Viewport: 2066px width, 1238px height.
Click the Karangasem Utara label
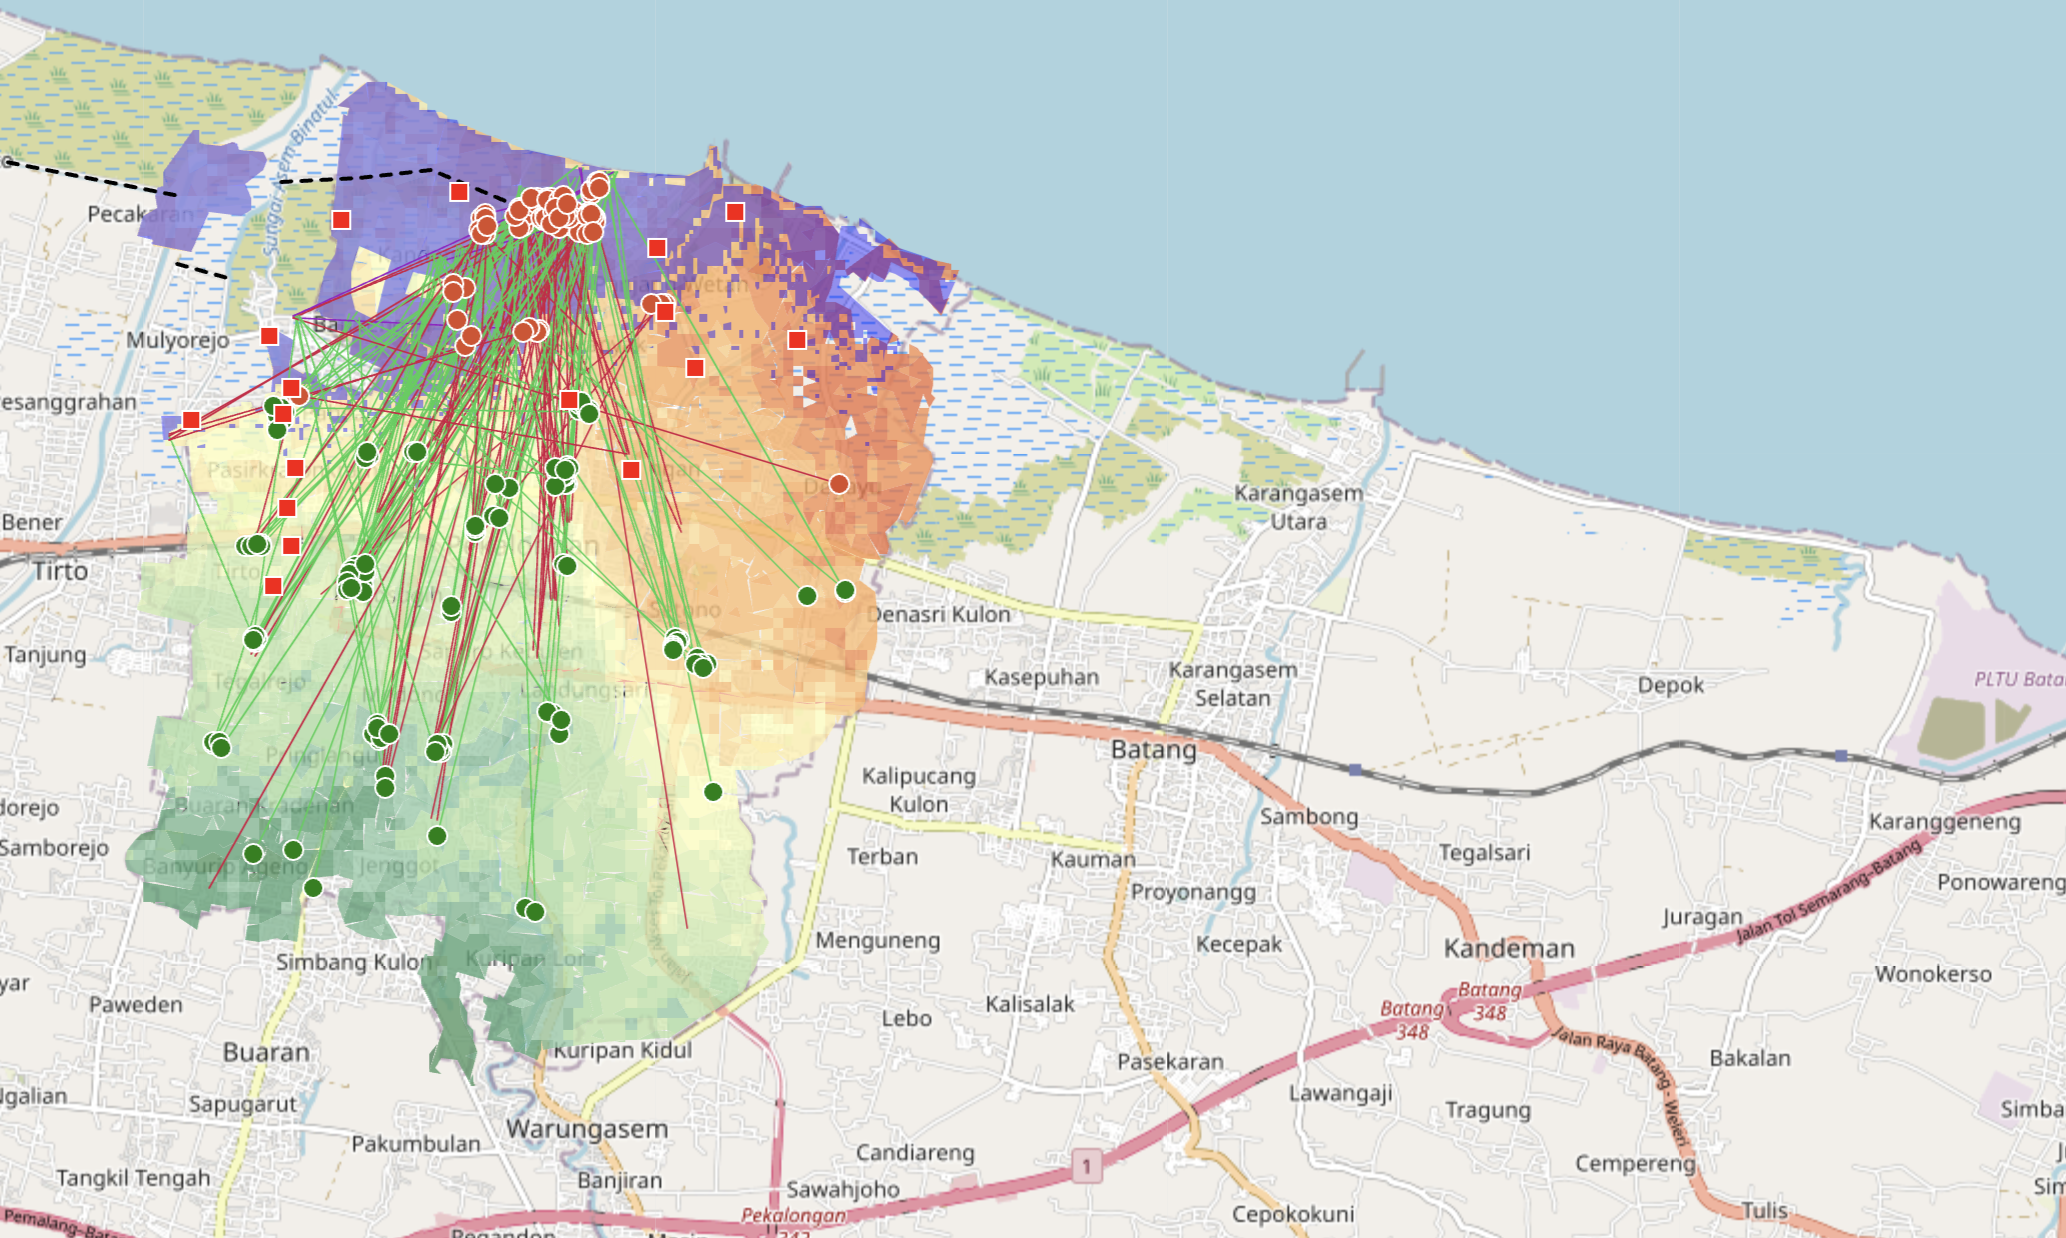[x=1298, y=507]
